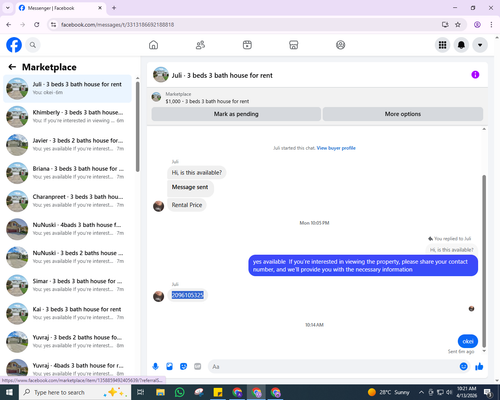Click the conversation list scrollbar

pyautogui.click(x=137, y=127)
